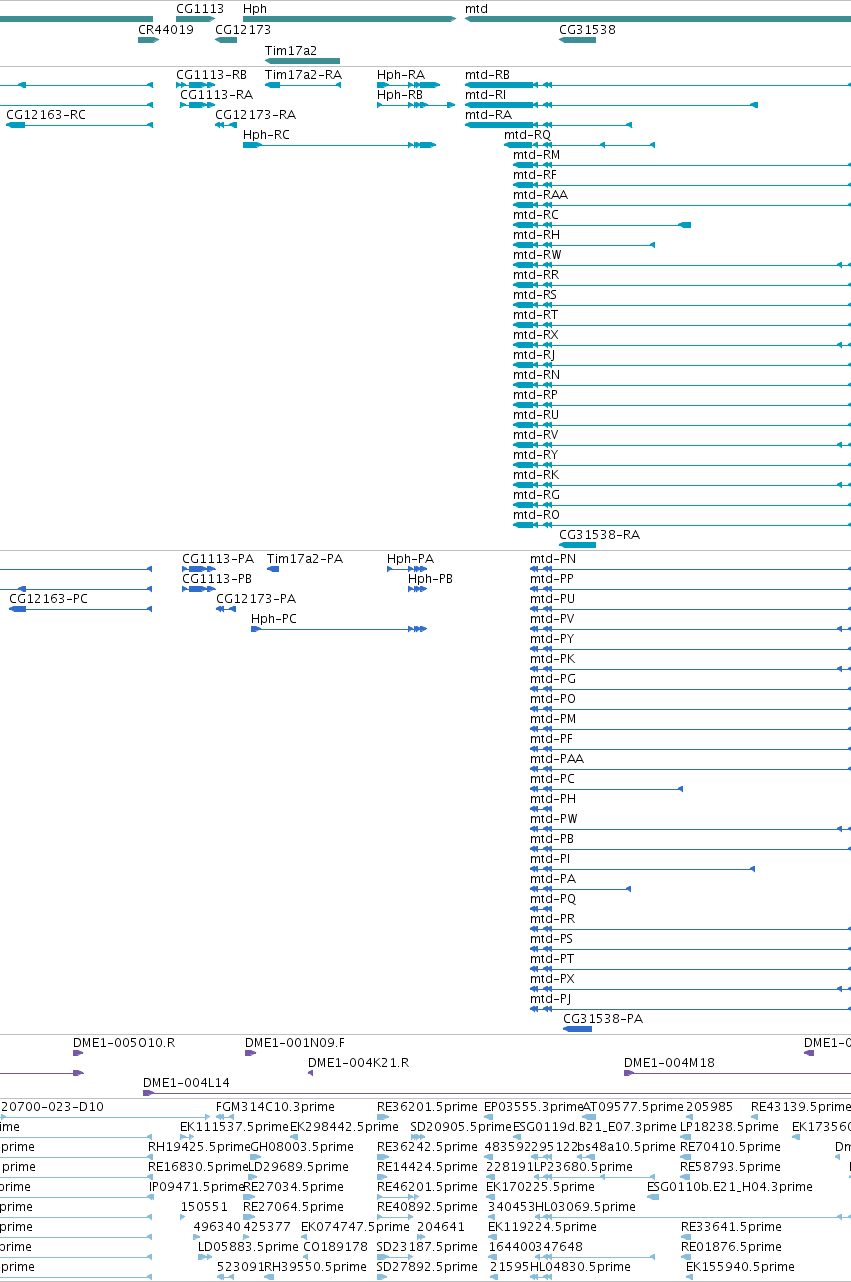Select the mtd-RB transcript
Screen dimensions: 851x1282
click(487, 75)
